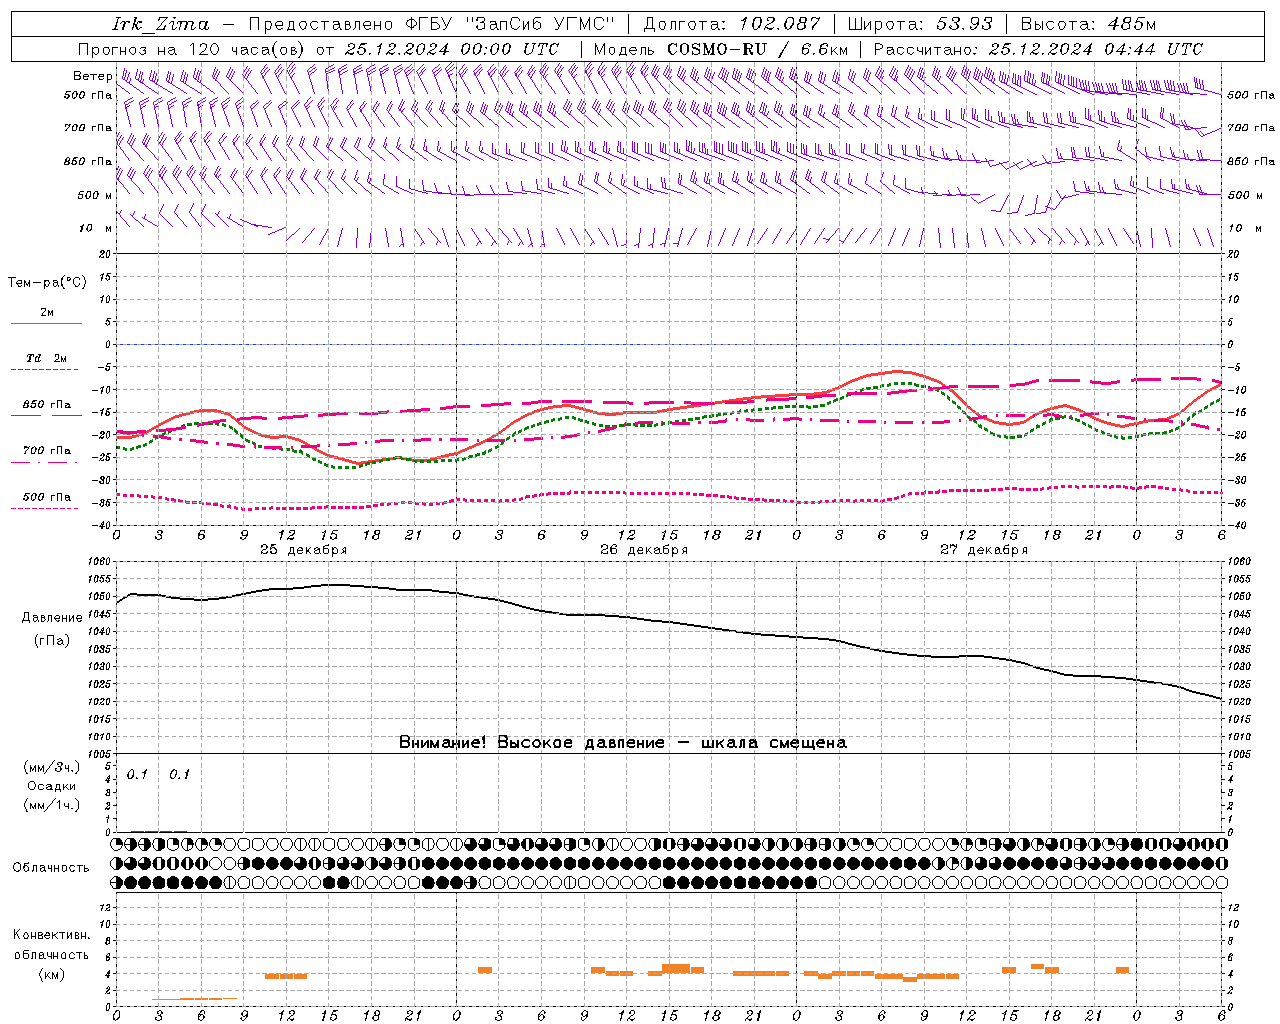The height and width of the screenshot is (1024, 1280).
Task: Click 'Рассчитано: 25.12.2024 04:44 UTC' timestamp
Action: click(x=1038, y=49)
